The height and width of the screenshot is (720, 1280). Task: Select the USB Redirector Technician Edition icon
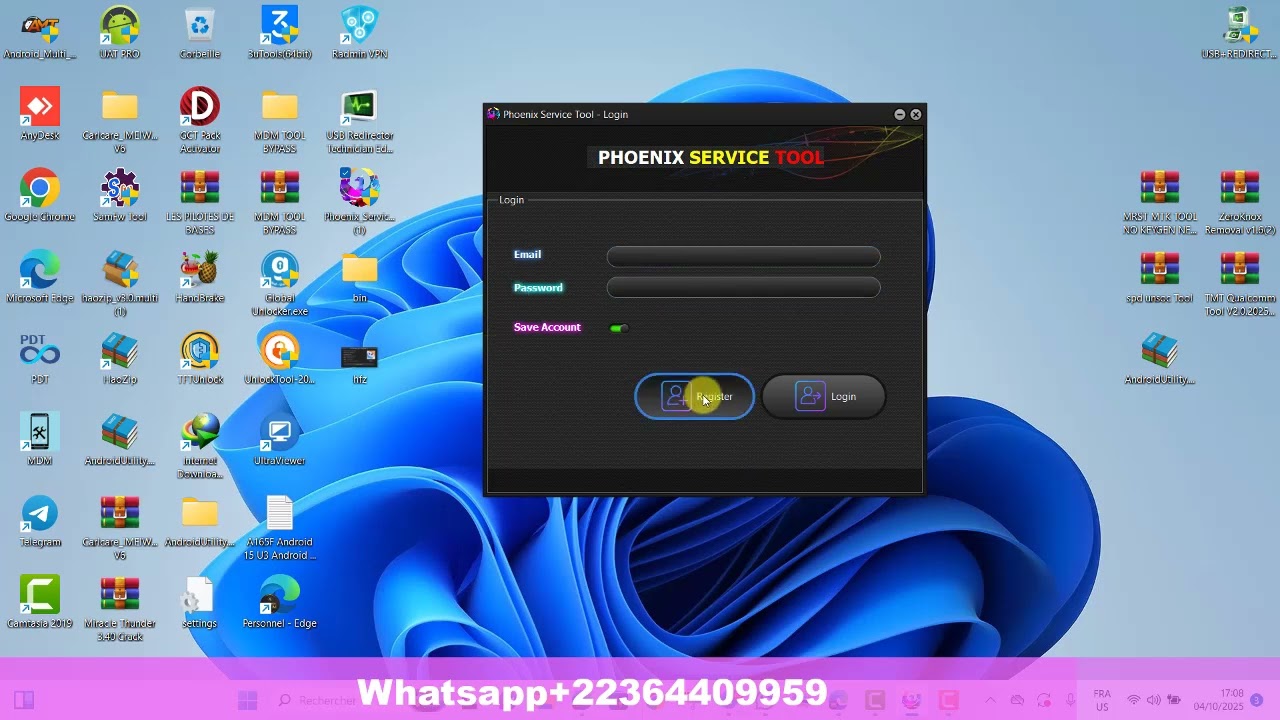(x=360, y=120)
